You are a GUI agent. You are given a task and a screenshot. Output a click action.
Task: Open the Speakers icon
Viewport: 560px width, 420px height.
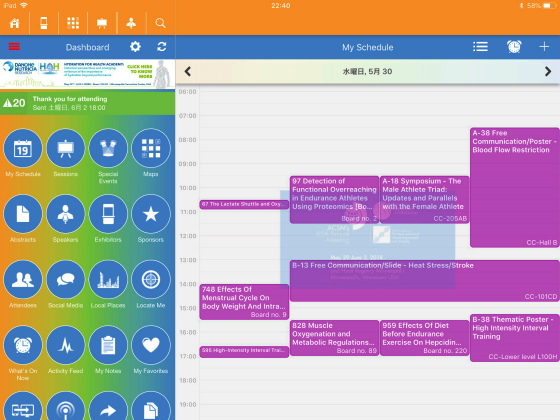click(x=65, y=214)
